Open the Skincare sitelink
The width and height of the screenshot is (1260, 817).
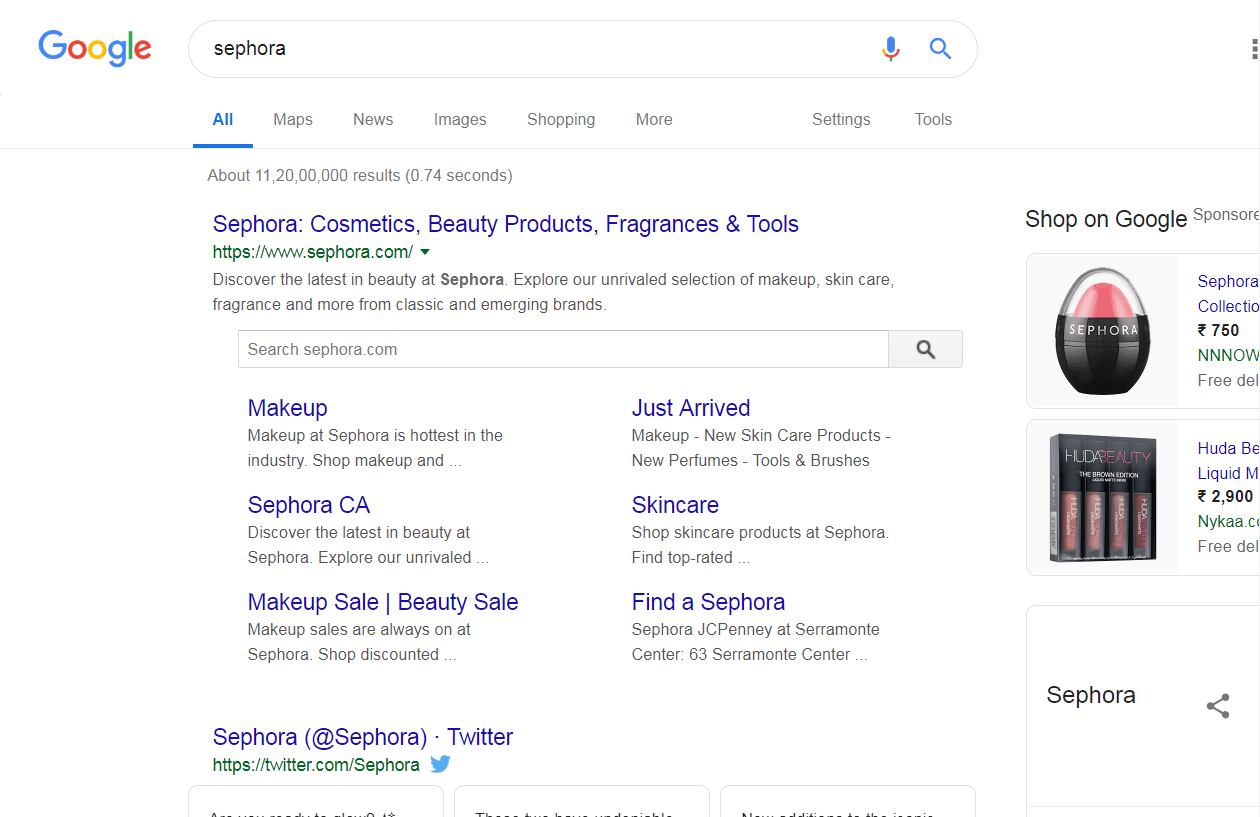[x=675, y=505]
